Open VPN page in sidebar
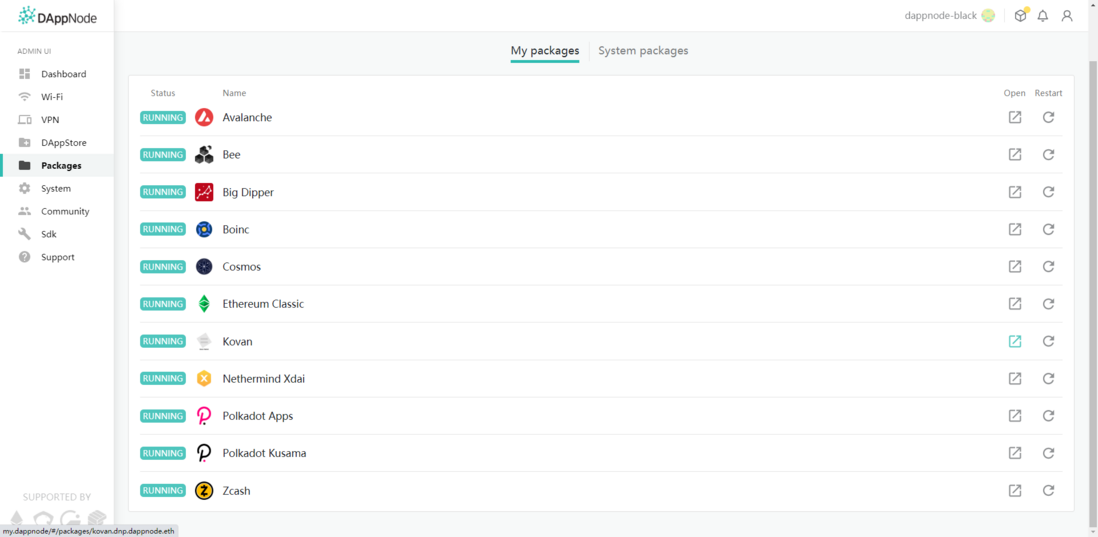Image resolution: width=1098 pixels, height=537 pixels. 57,120
